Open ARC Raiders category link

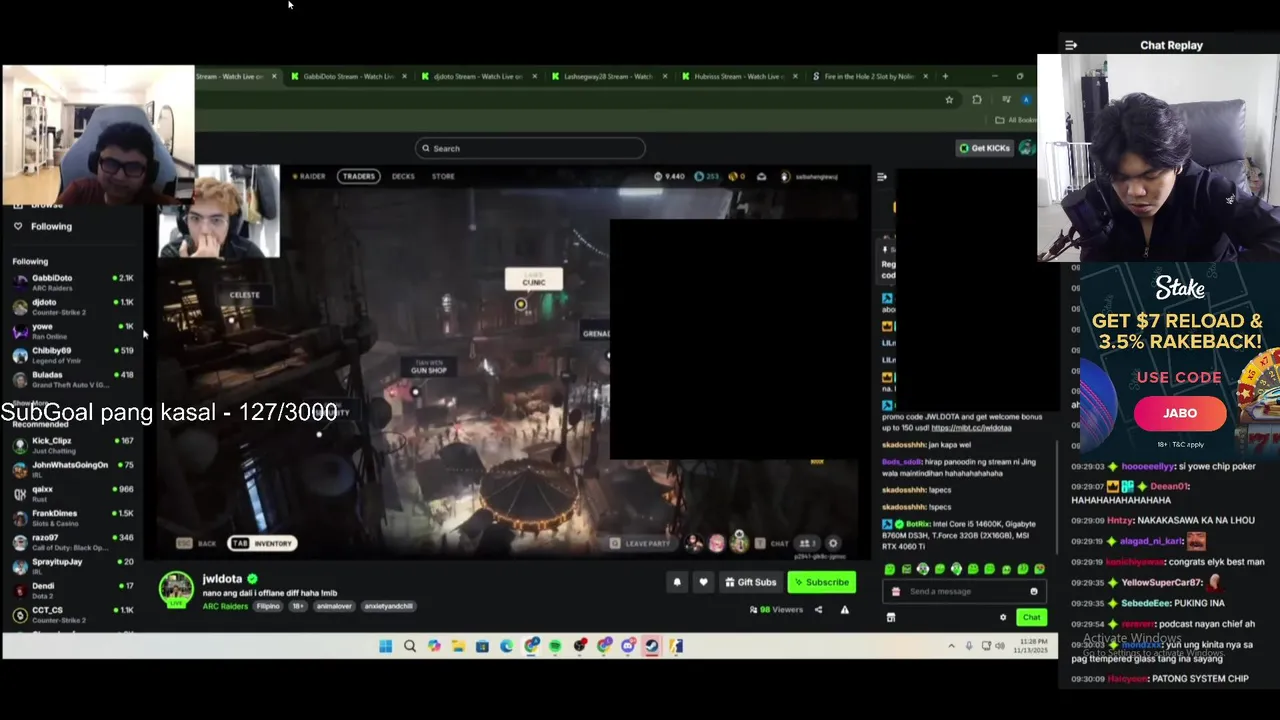tap(225, 606)
